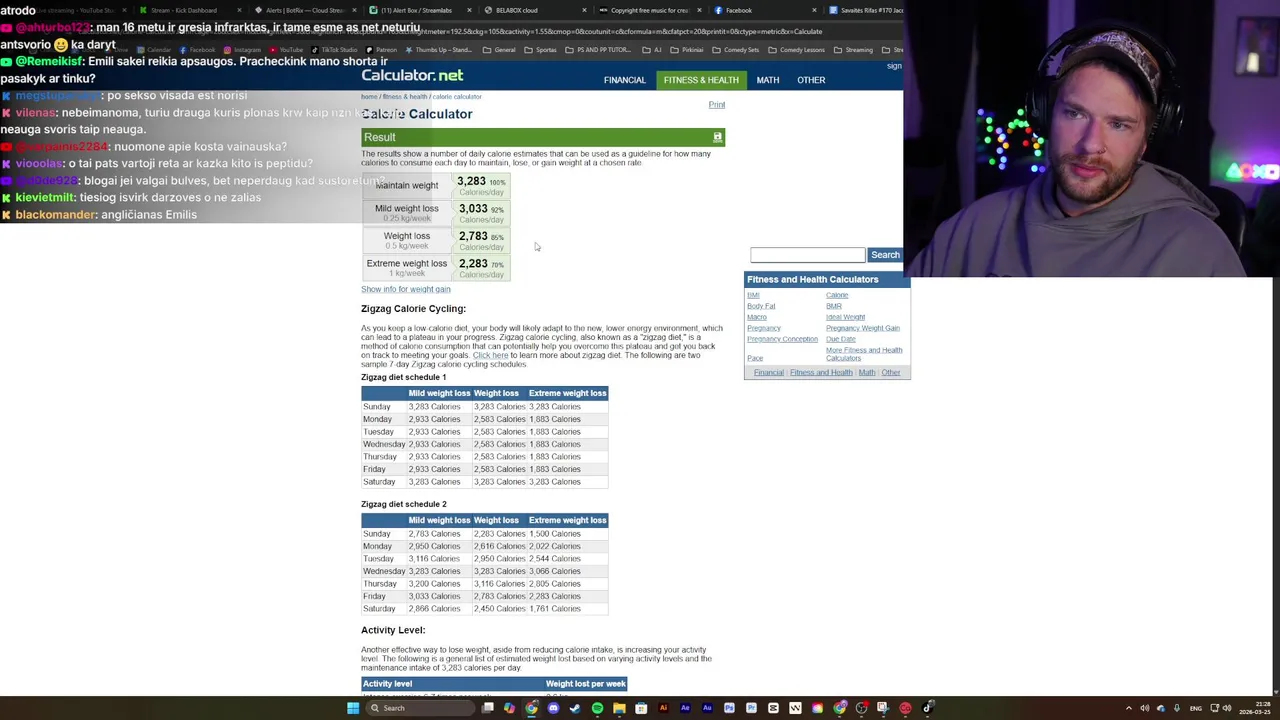Open MATH menu on Calculator.net

[768, 80]
